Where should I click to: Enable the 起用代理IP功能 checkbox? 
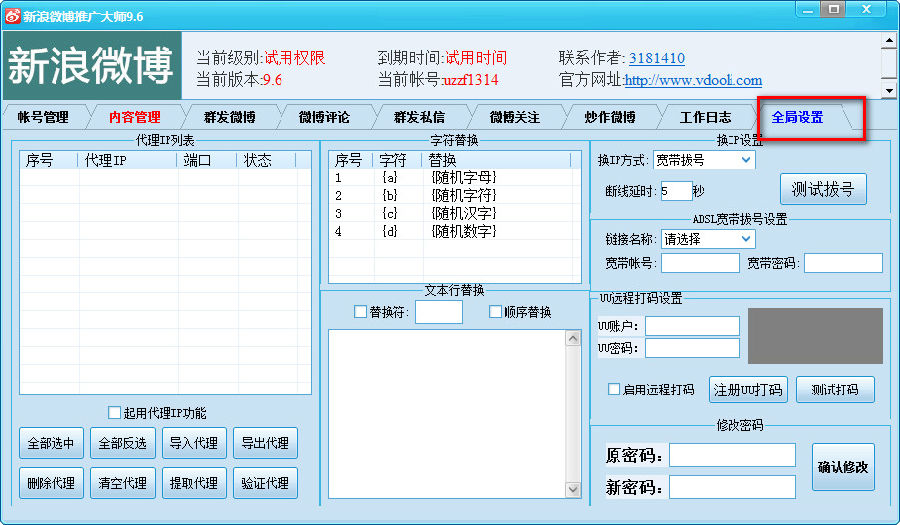pyautogui.click(x=114, y=413)
